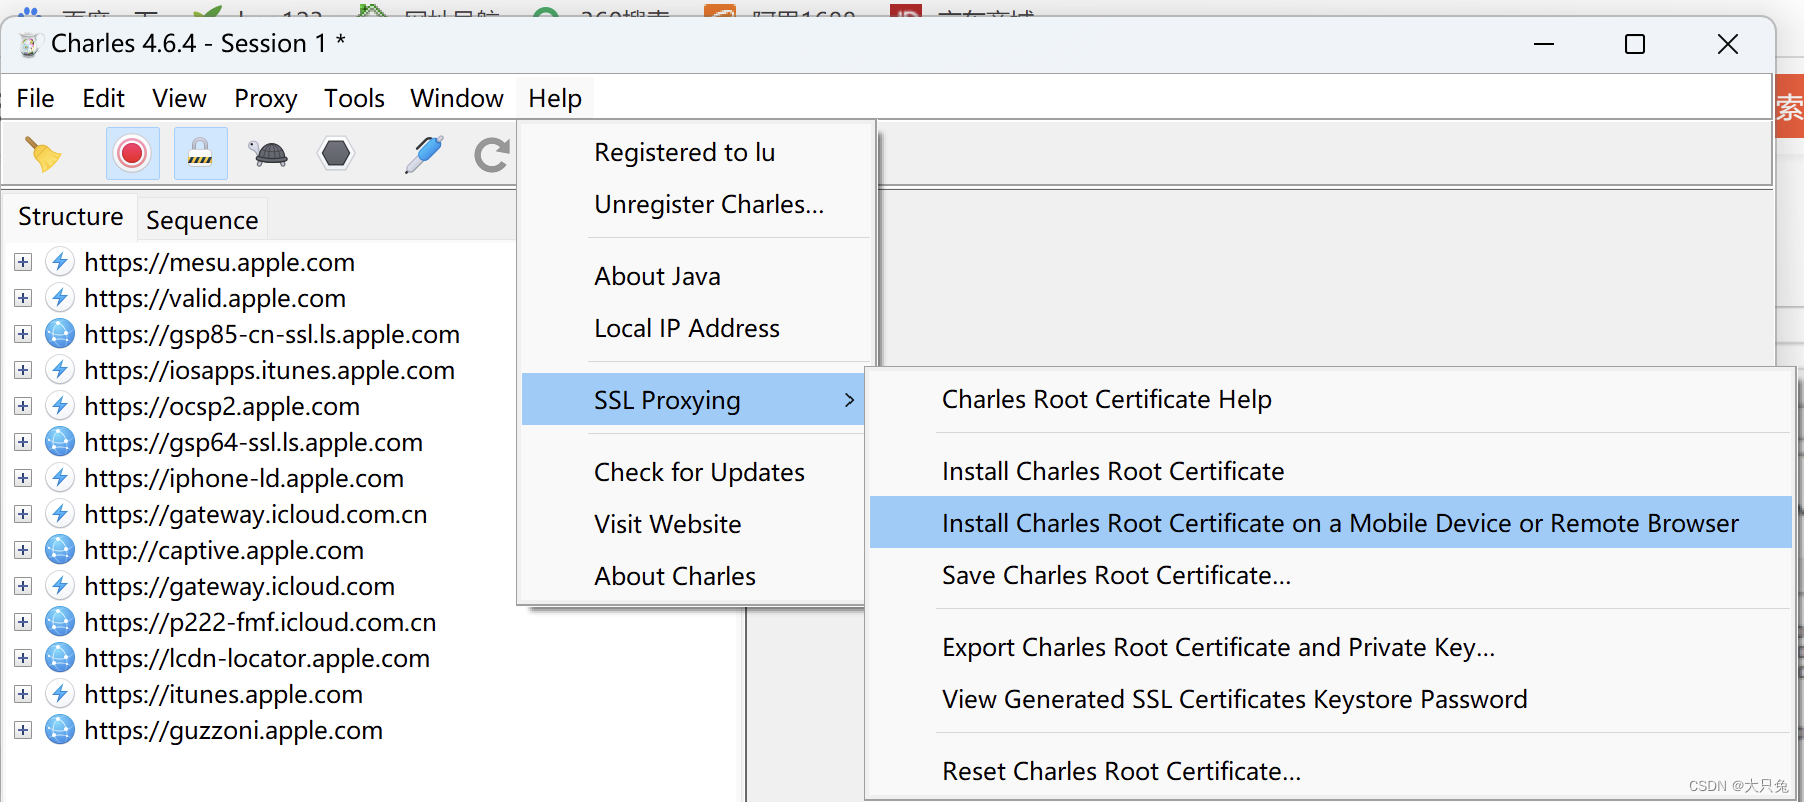1804x802 pixels.
Task: Open Charles Root Certificate Help
Action: pyautogui.click(x=1330, y=399)
